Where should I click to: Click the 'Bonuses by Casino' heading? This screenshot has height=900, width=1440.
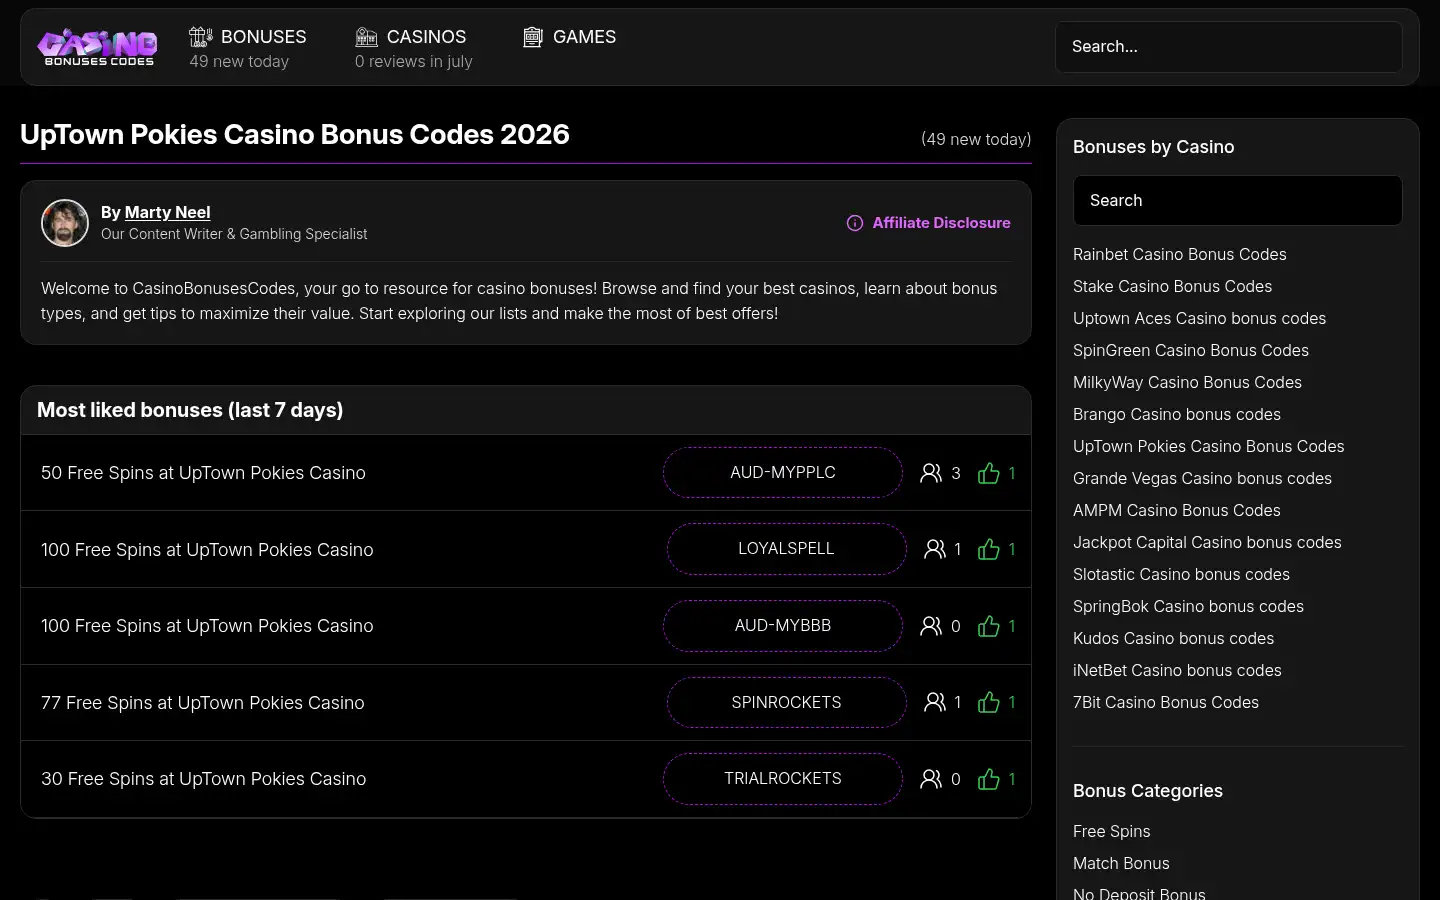tap(1153, 147)
